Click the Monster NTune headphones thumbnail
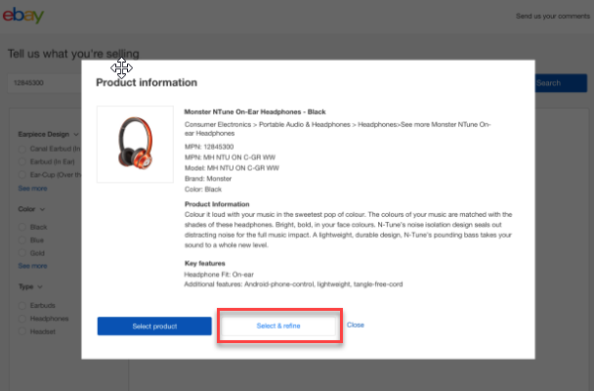 135,144
